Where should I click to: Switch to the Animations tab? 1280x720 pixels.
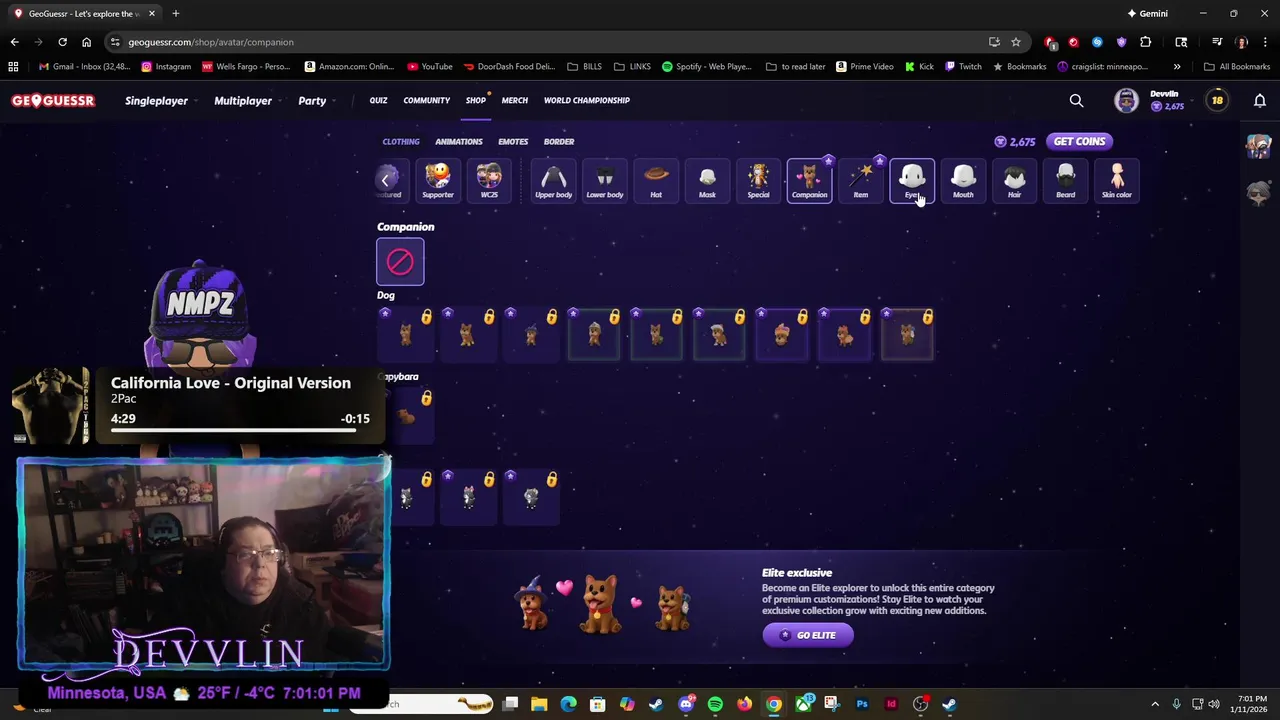tap(459, 142)
